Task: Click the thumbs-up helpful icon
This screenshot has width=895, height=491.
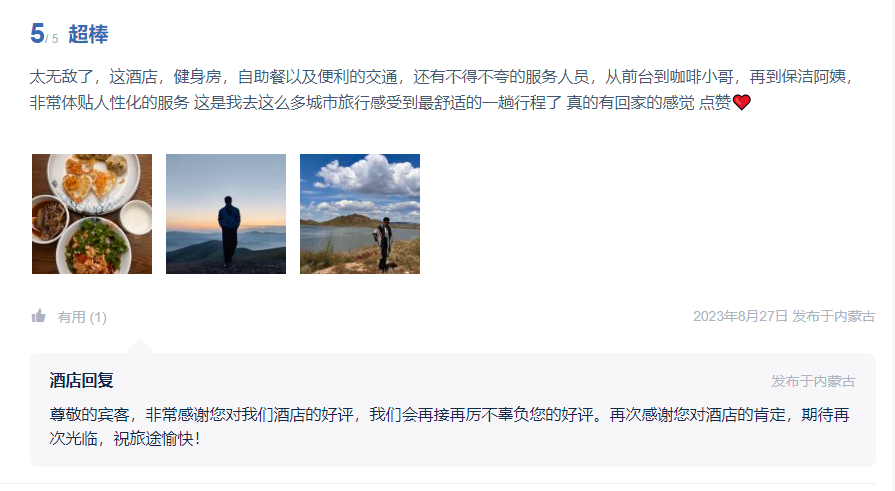Action: pyautogui.click(x=38, y=316)
